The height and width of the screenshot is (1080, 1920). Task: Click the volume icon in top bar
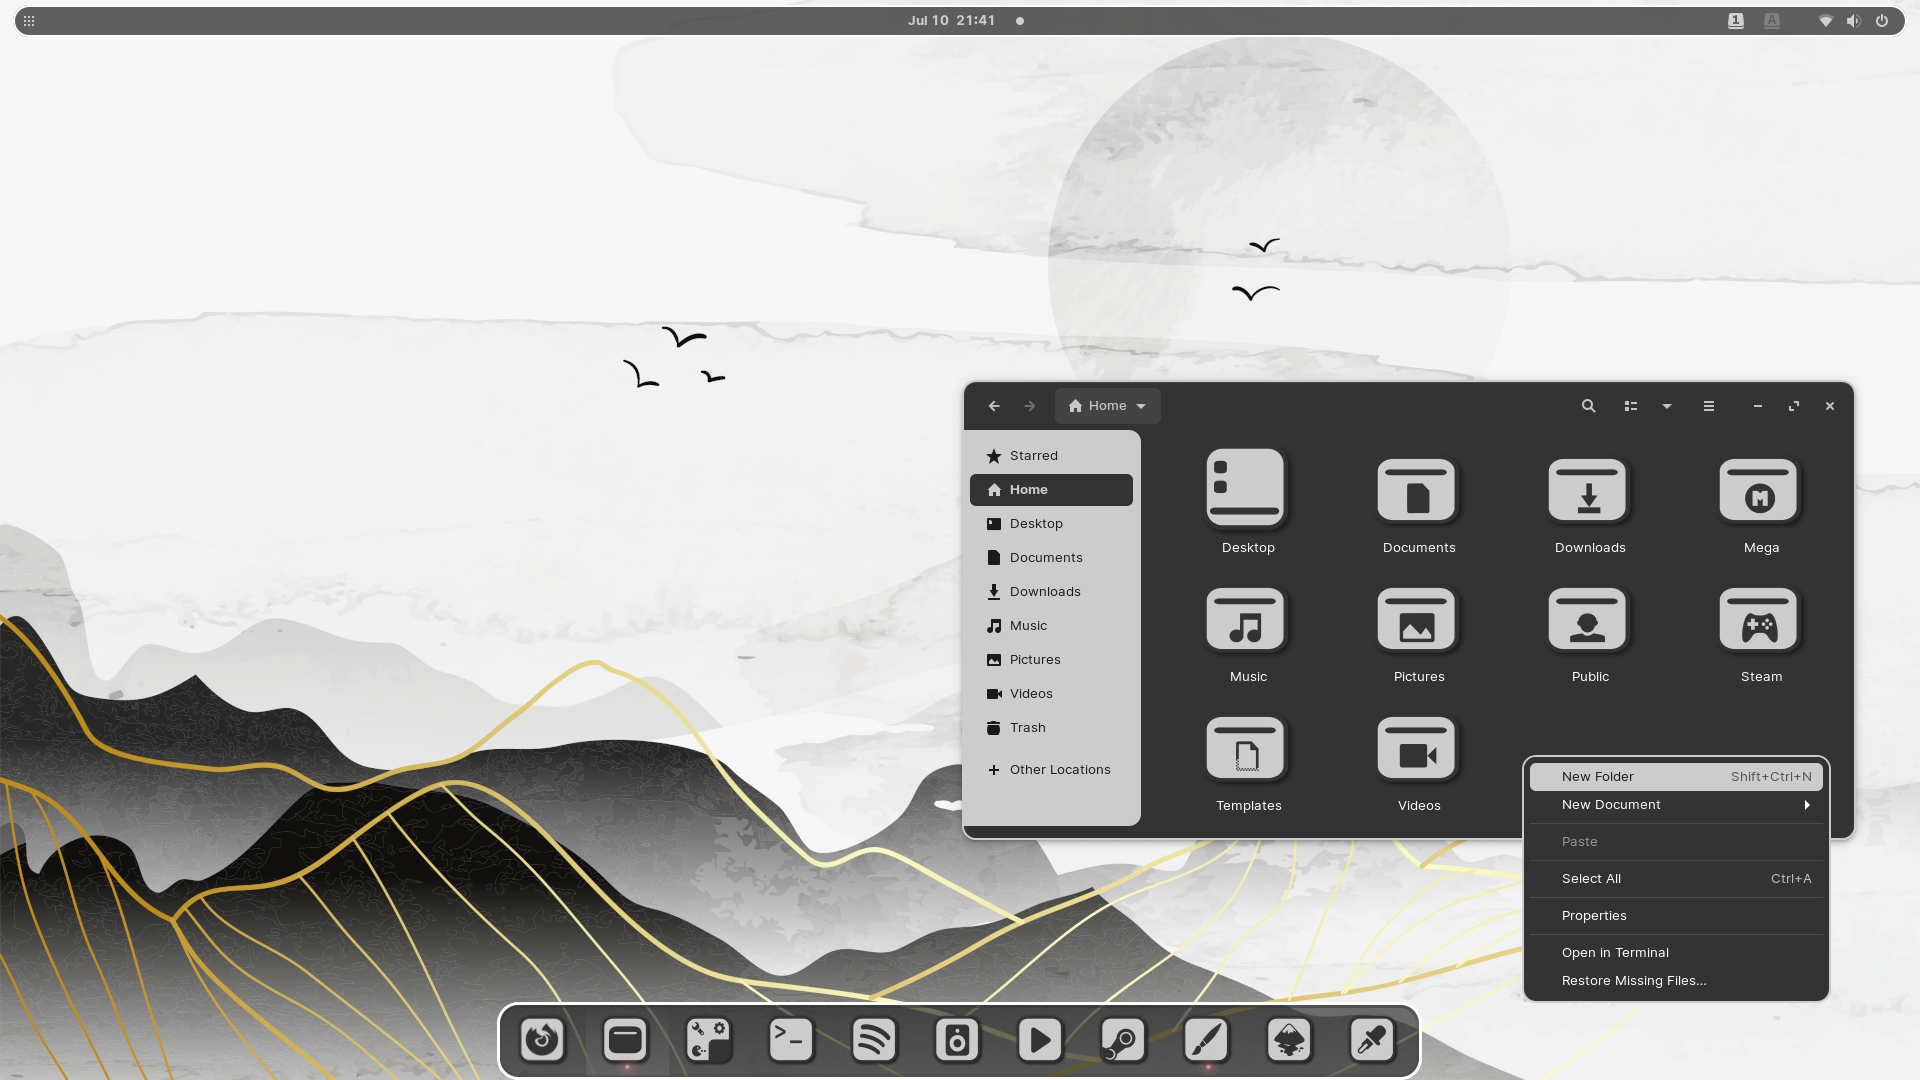(1854, 21)
